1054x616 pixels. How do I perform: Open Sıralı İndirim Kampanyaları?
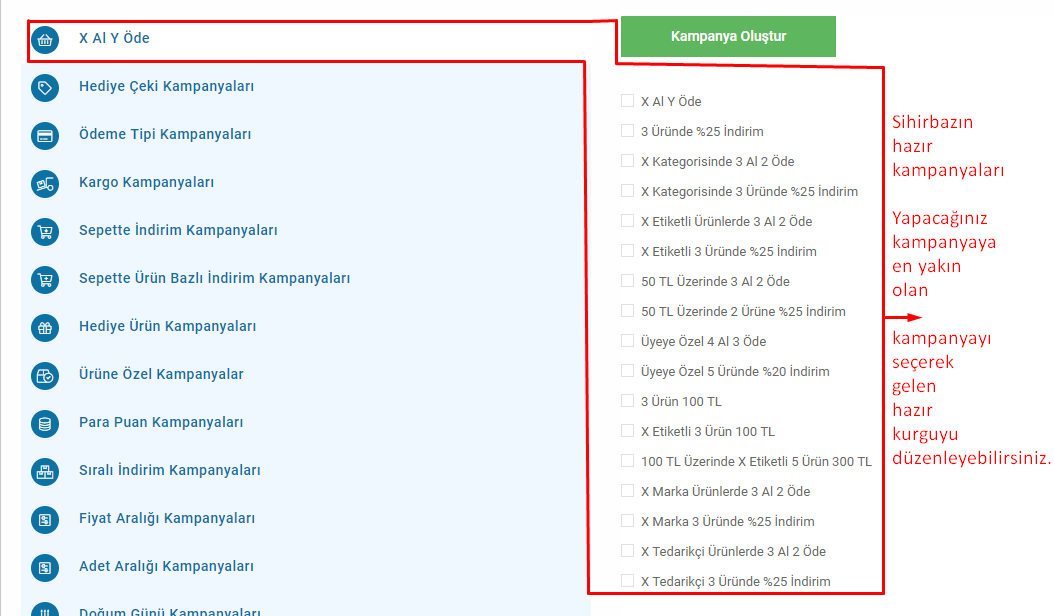pyautogui.click(x=169, y=470)
